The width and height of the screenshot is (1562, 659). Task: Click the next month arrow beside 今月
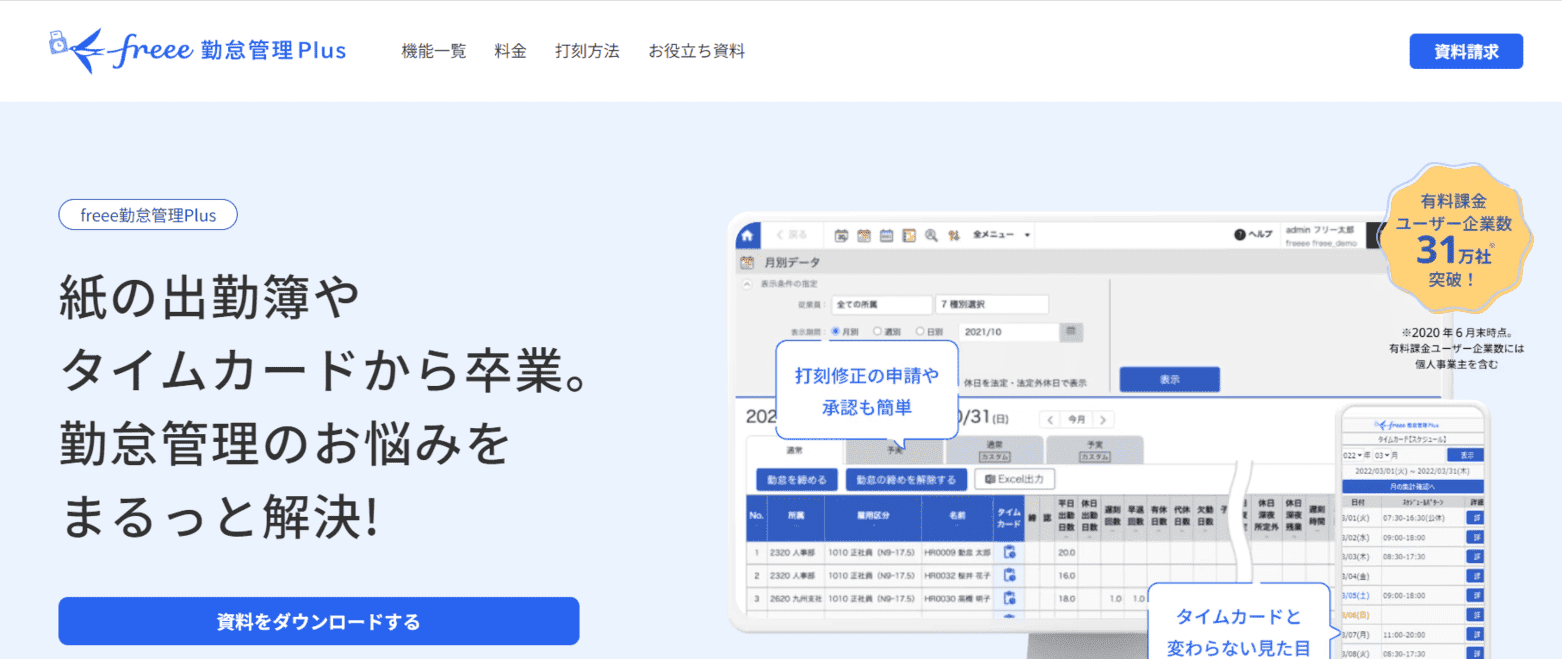click(1105, 420)
